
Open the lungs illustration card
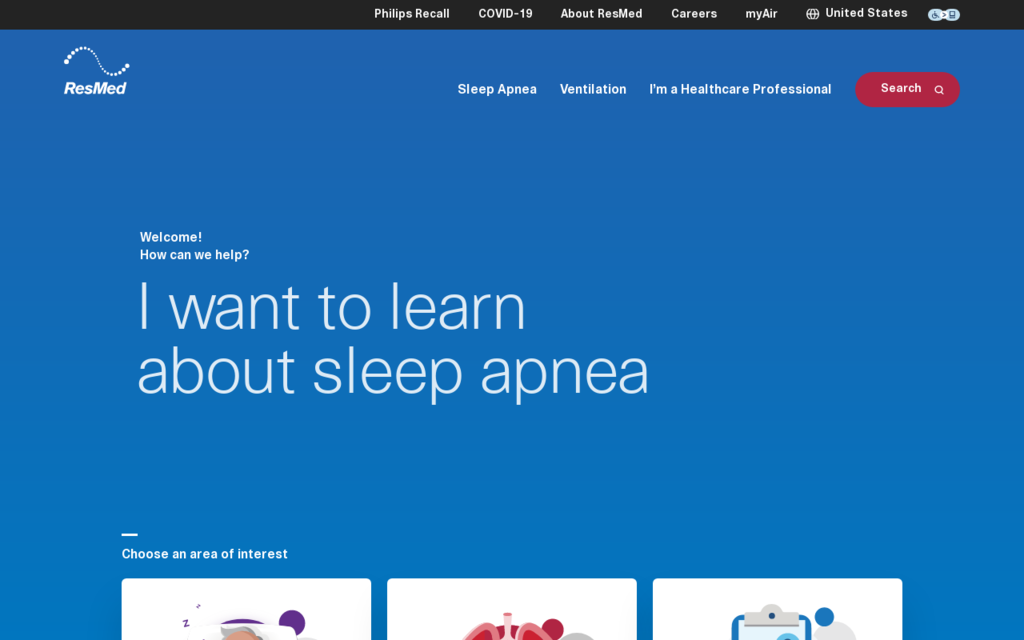point(512,610)
